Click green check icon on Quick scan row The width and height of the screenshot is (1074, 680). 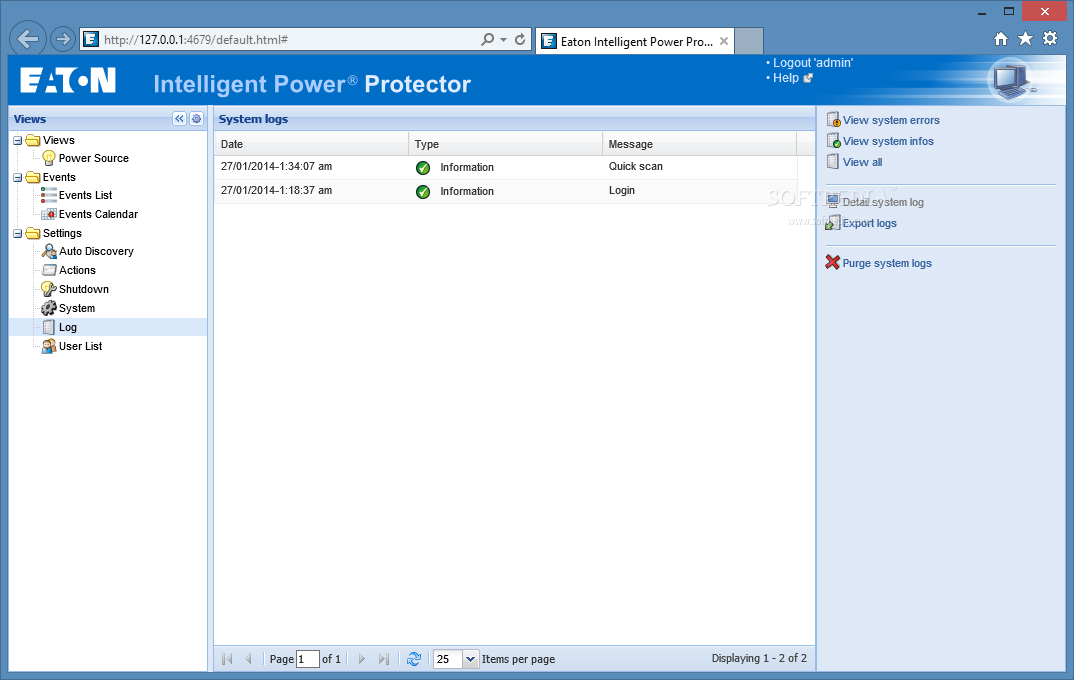pos(423,168)
